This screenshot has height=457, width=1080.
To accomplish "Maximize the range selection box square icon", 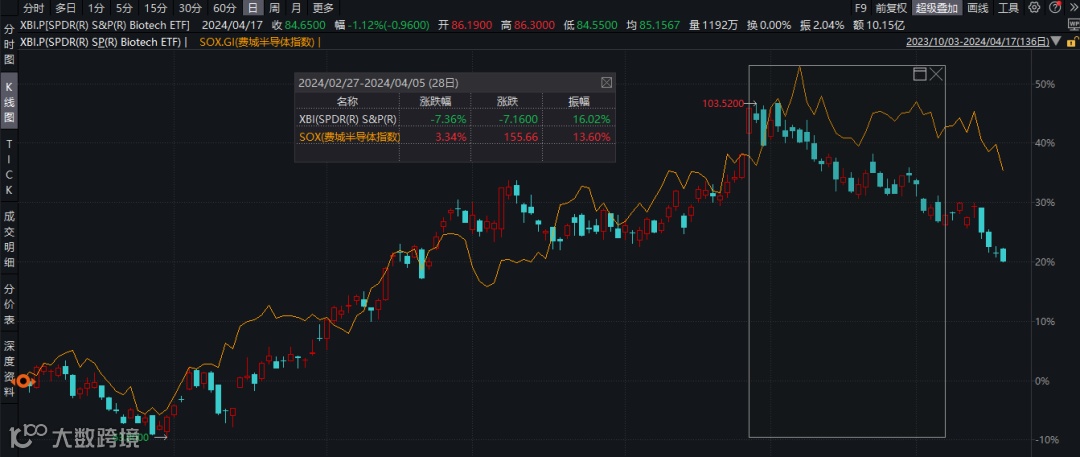I will click(920, 74).
